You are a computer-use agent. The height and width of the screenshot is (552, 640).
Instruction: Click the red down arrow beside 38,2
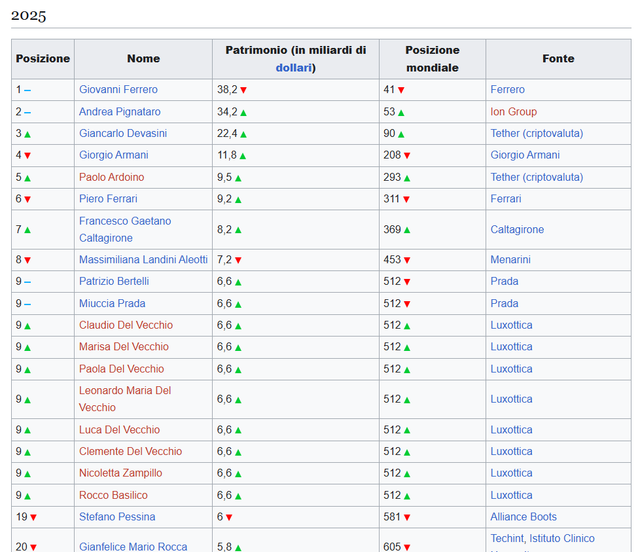[x=243, y=90]
